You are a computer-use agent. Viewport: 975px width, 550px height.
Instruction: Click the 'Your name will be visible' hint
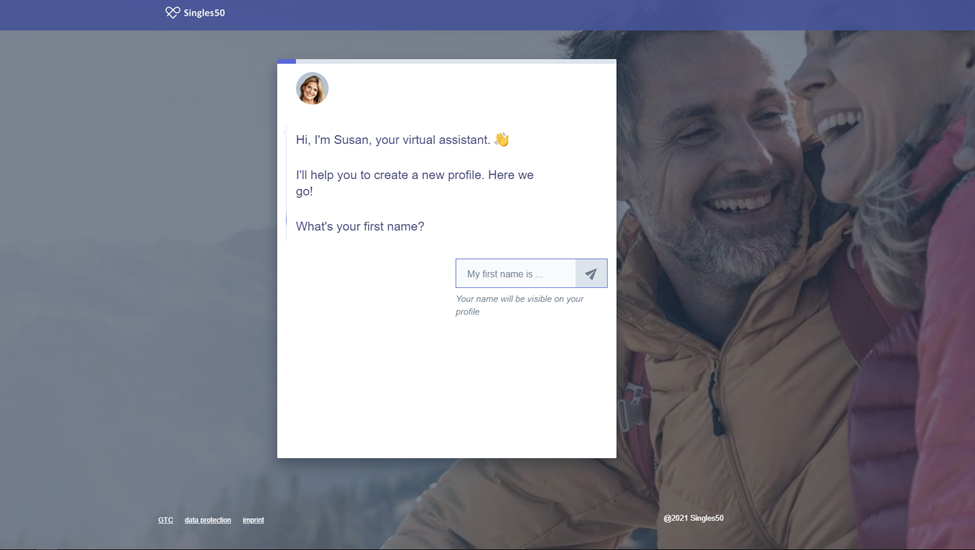pyautogui.click(x=519, y=305)
